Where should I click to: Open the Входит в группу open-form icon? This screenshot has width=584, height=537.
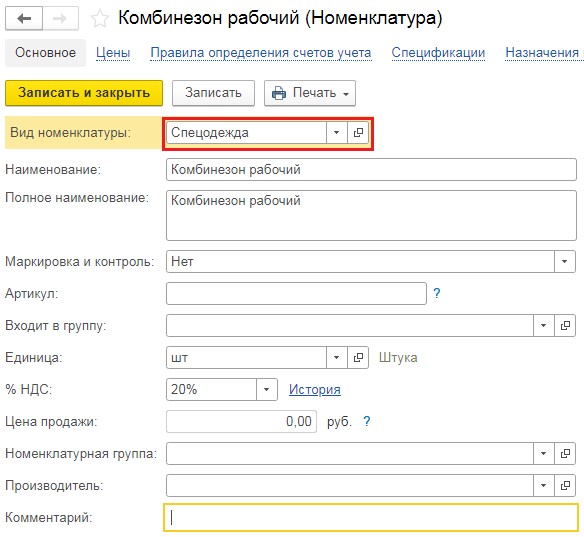pos(565,325)
